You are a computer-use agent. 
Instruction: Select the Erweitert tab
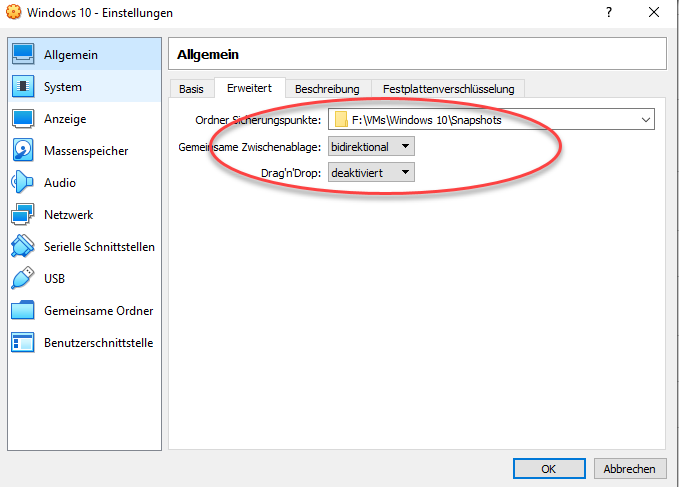click(x=249, y=88)
